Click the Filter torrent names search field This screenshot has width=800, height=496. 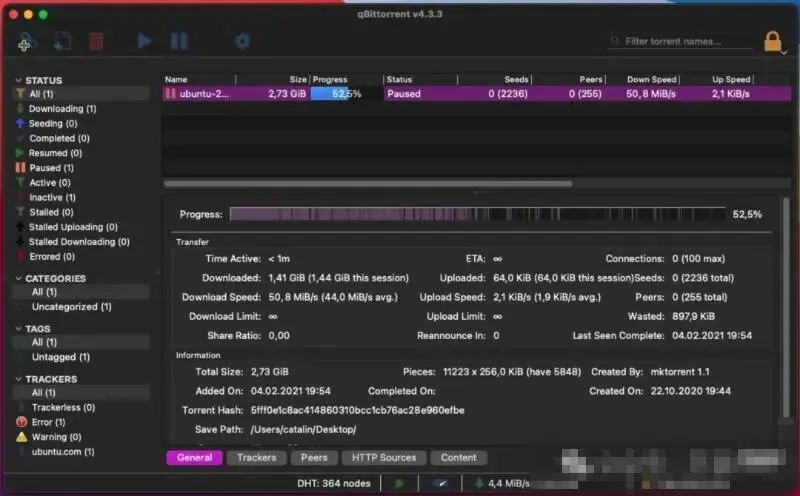[680, 41]
